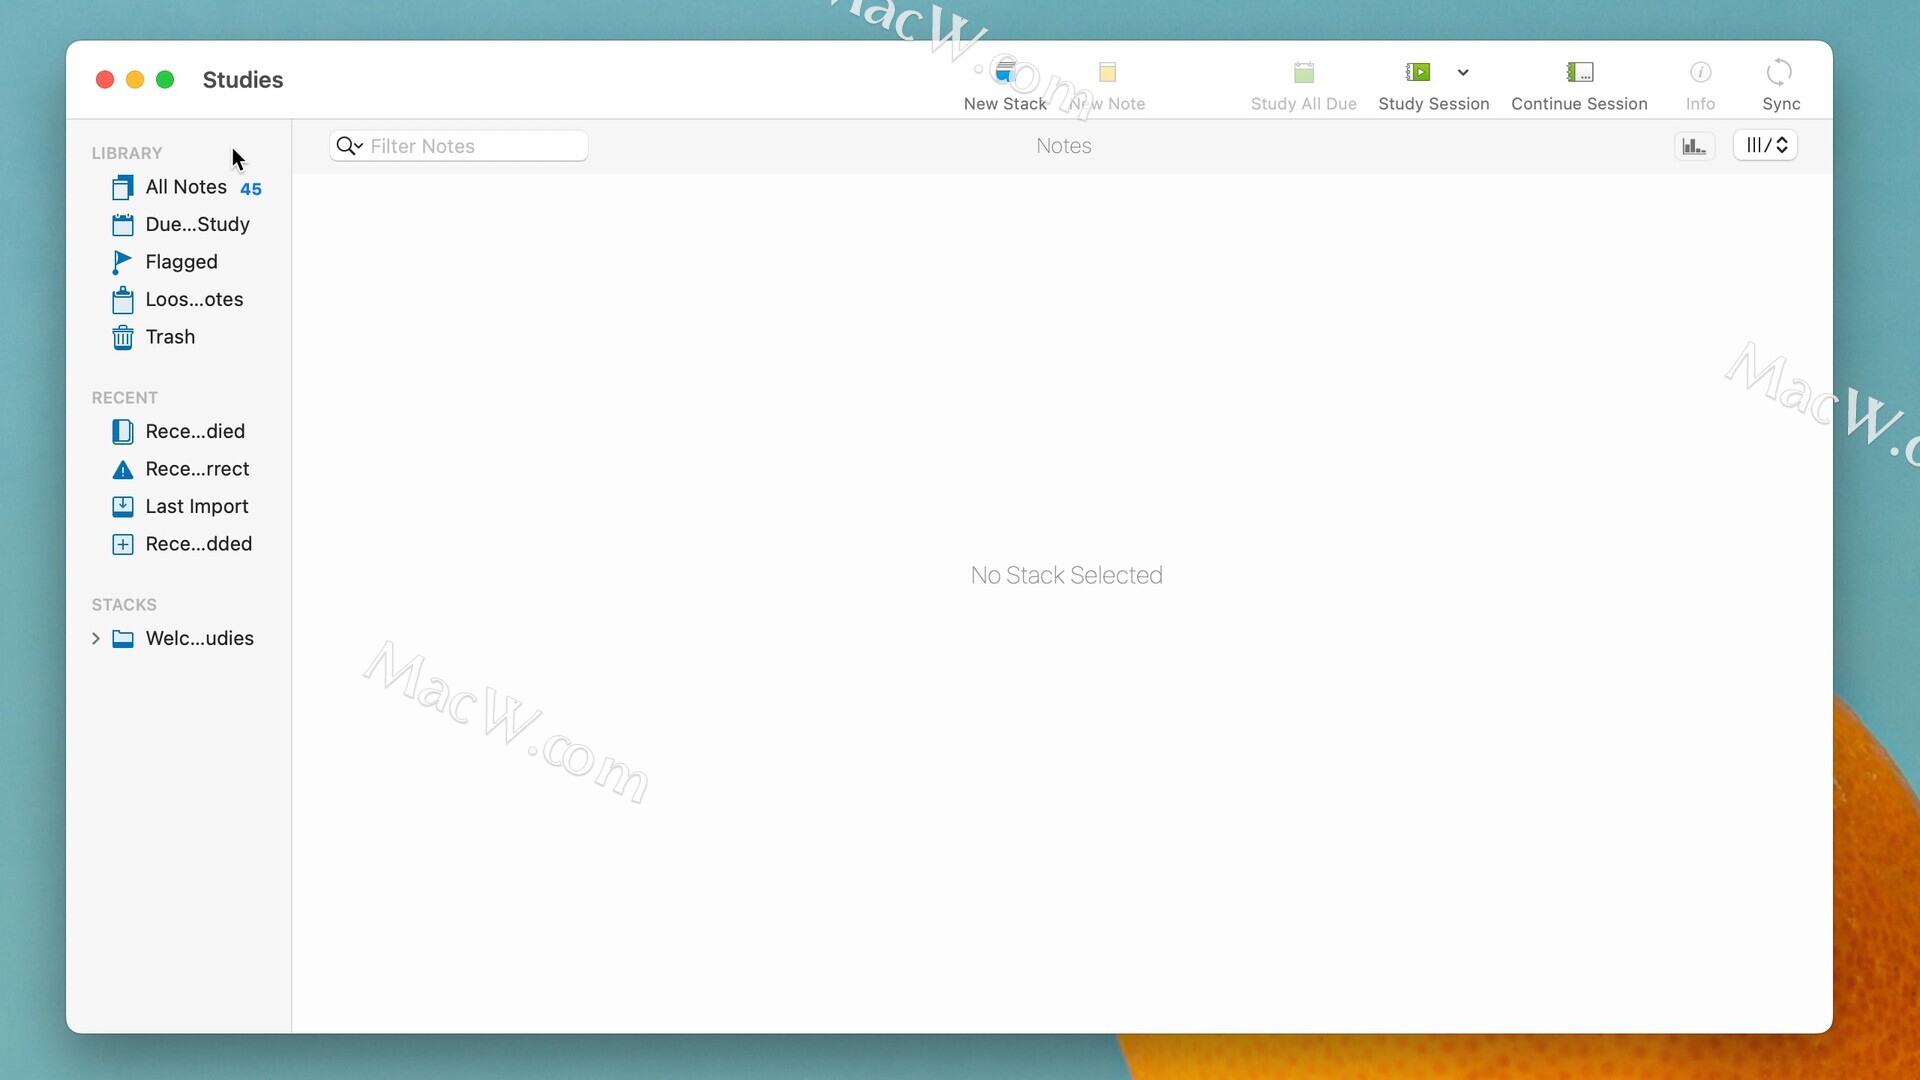Click the Last Import label
Viewport: 1920px width, 1080px height.
click(197, 507)
